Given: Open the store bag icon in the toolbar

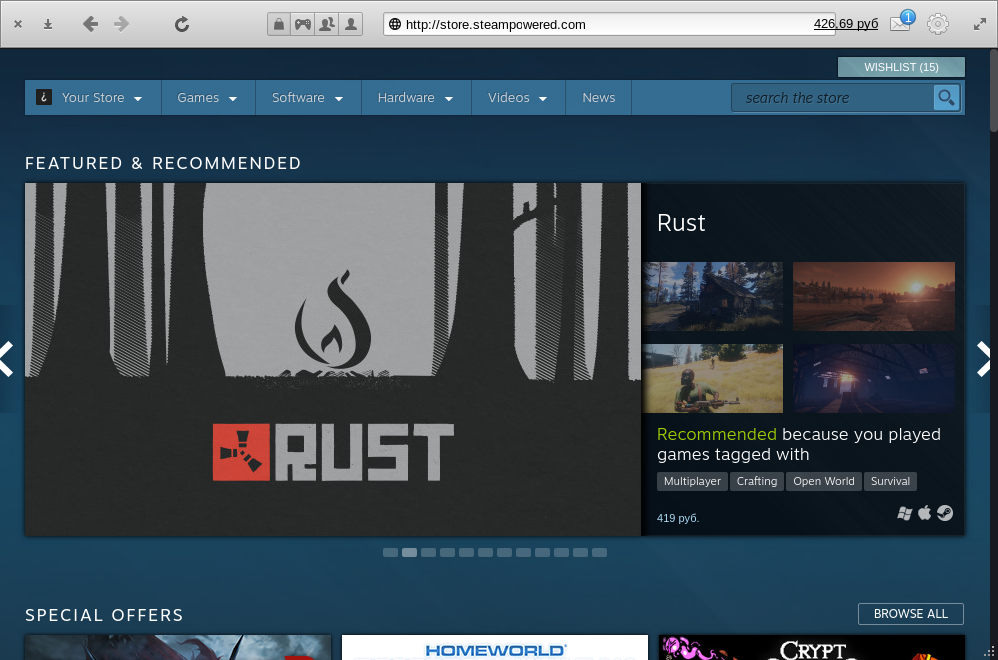Looking at the screenshot, I should [x=279, y=24].
